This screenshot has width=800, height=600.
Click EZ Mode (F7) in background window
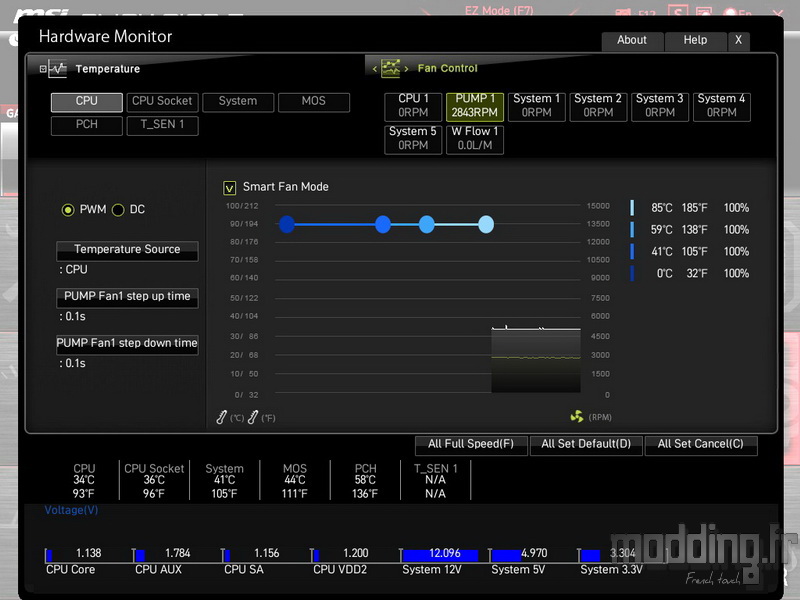[499, 10]
